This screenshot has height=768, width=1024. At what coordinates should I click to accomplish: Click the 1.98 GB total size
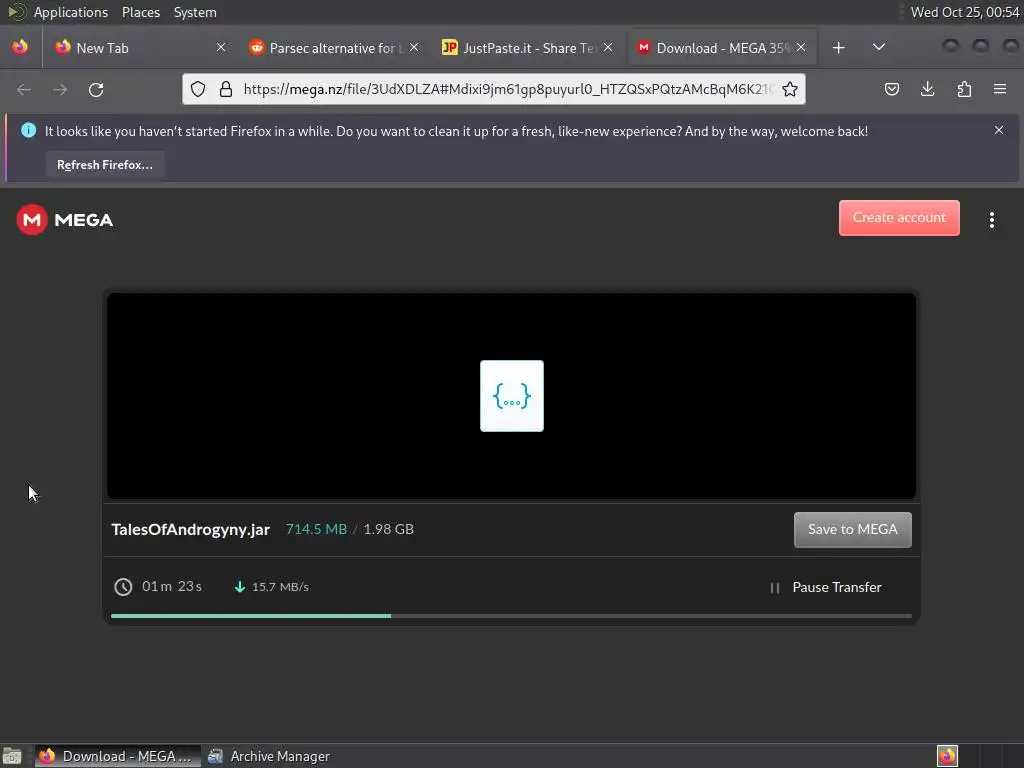pos(389,529)
